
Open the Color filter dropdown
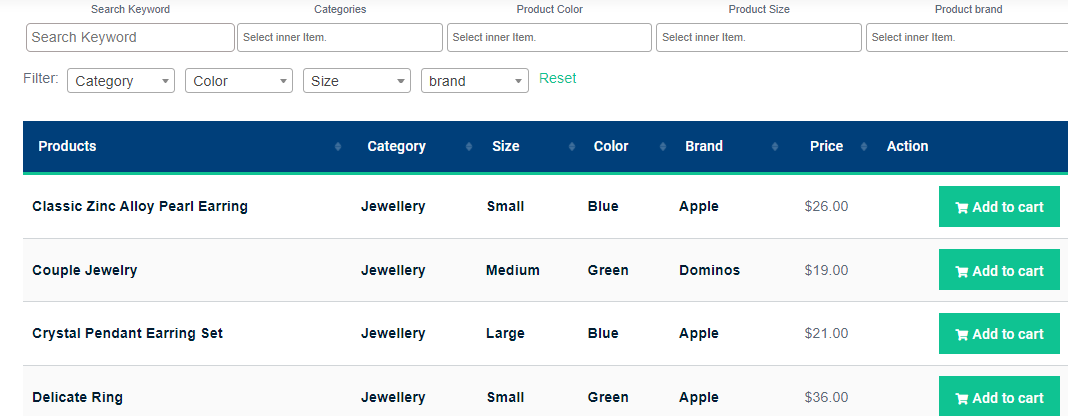pos(239,81)
